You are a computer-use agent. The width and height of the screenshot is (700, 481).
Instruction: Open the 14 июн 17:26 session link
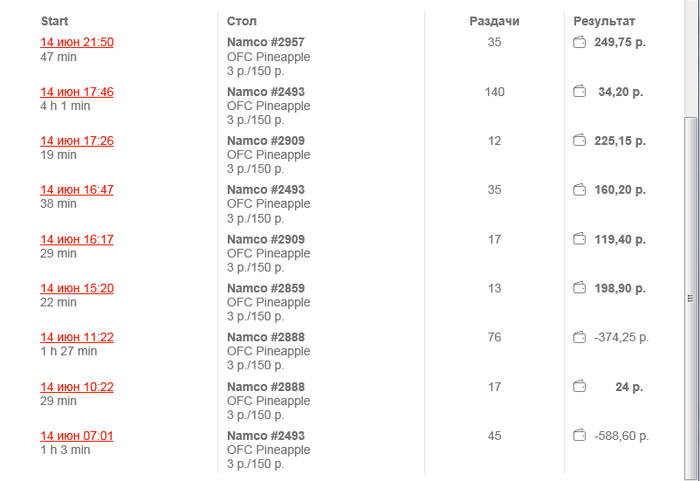pos(77,141)
